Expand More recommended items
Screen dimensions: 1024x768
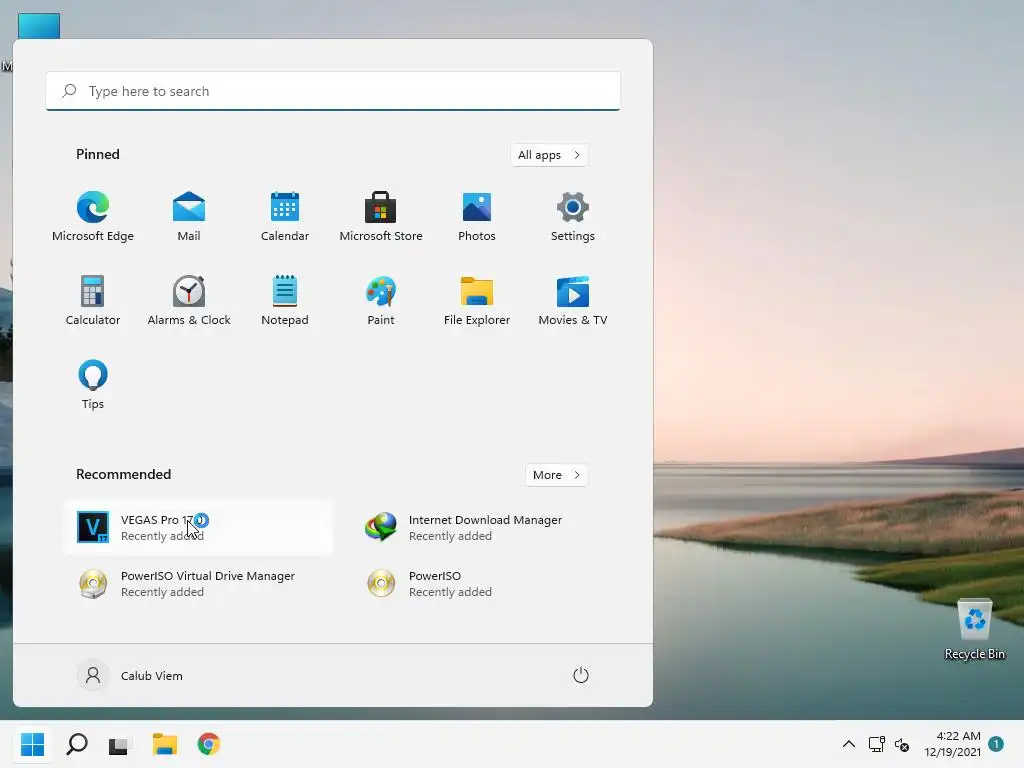[x=556, y=475]
